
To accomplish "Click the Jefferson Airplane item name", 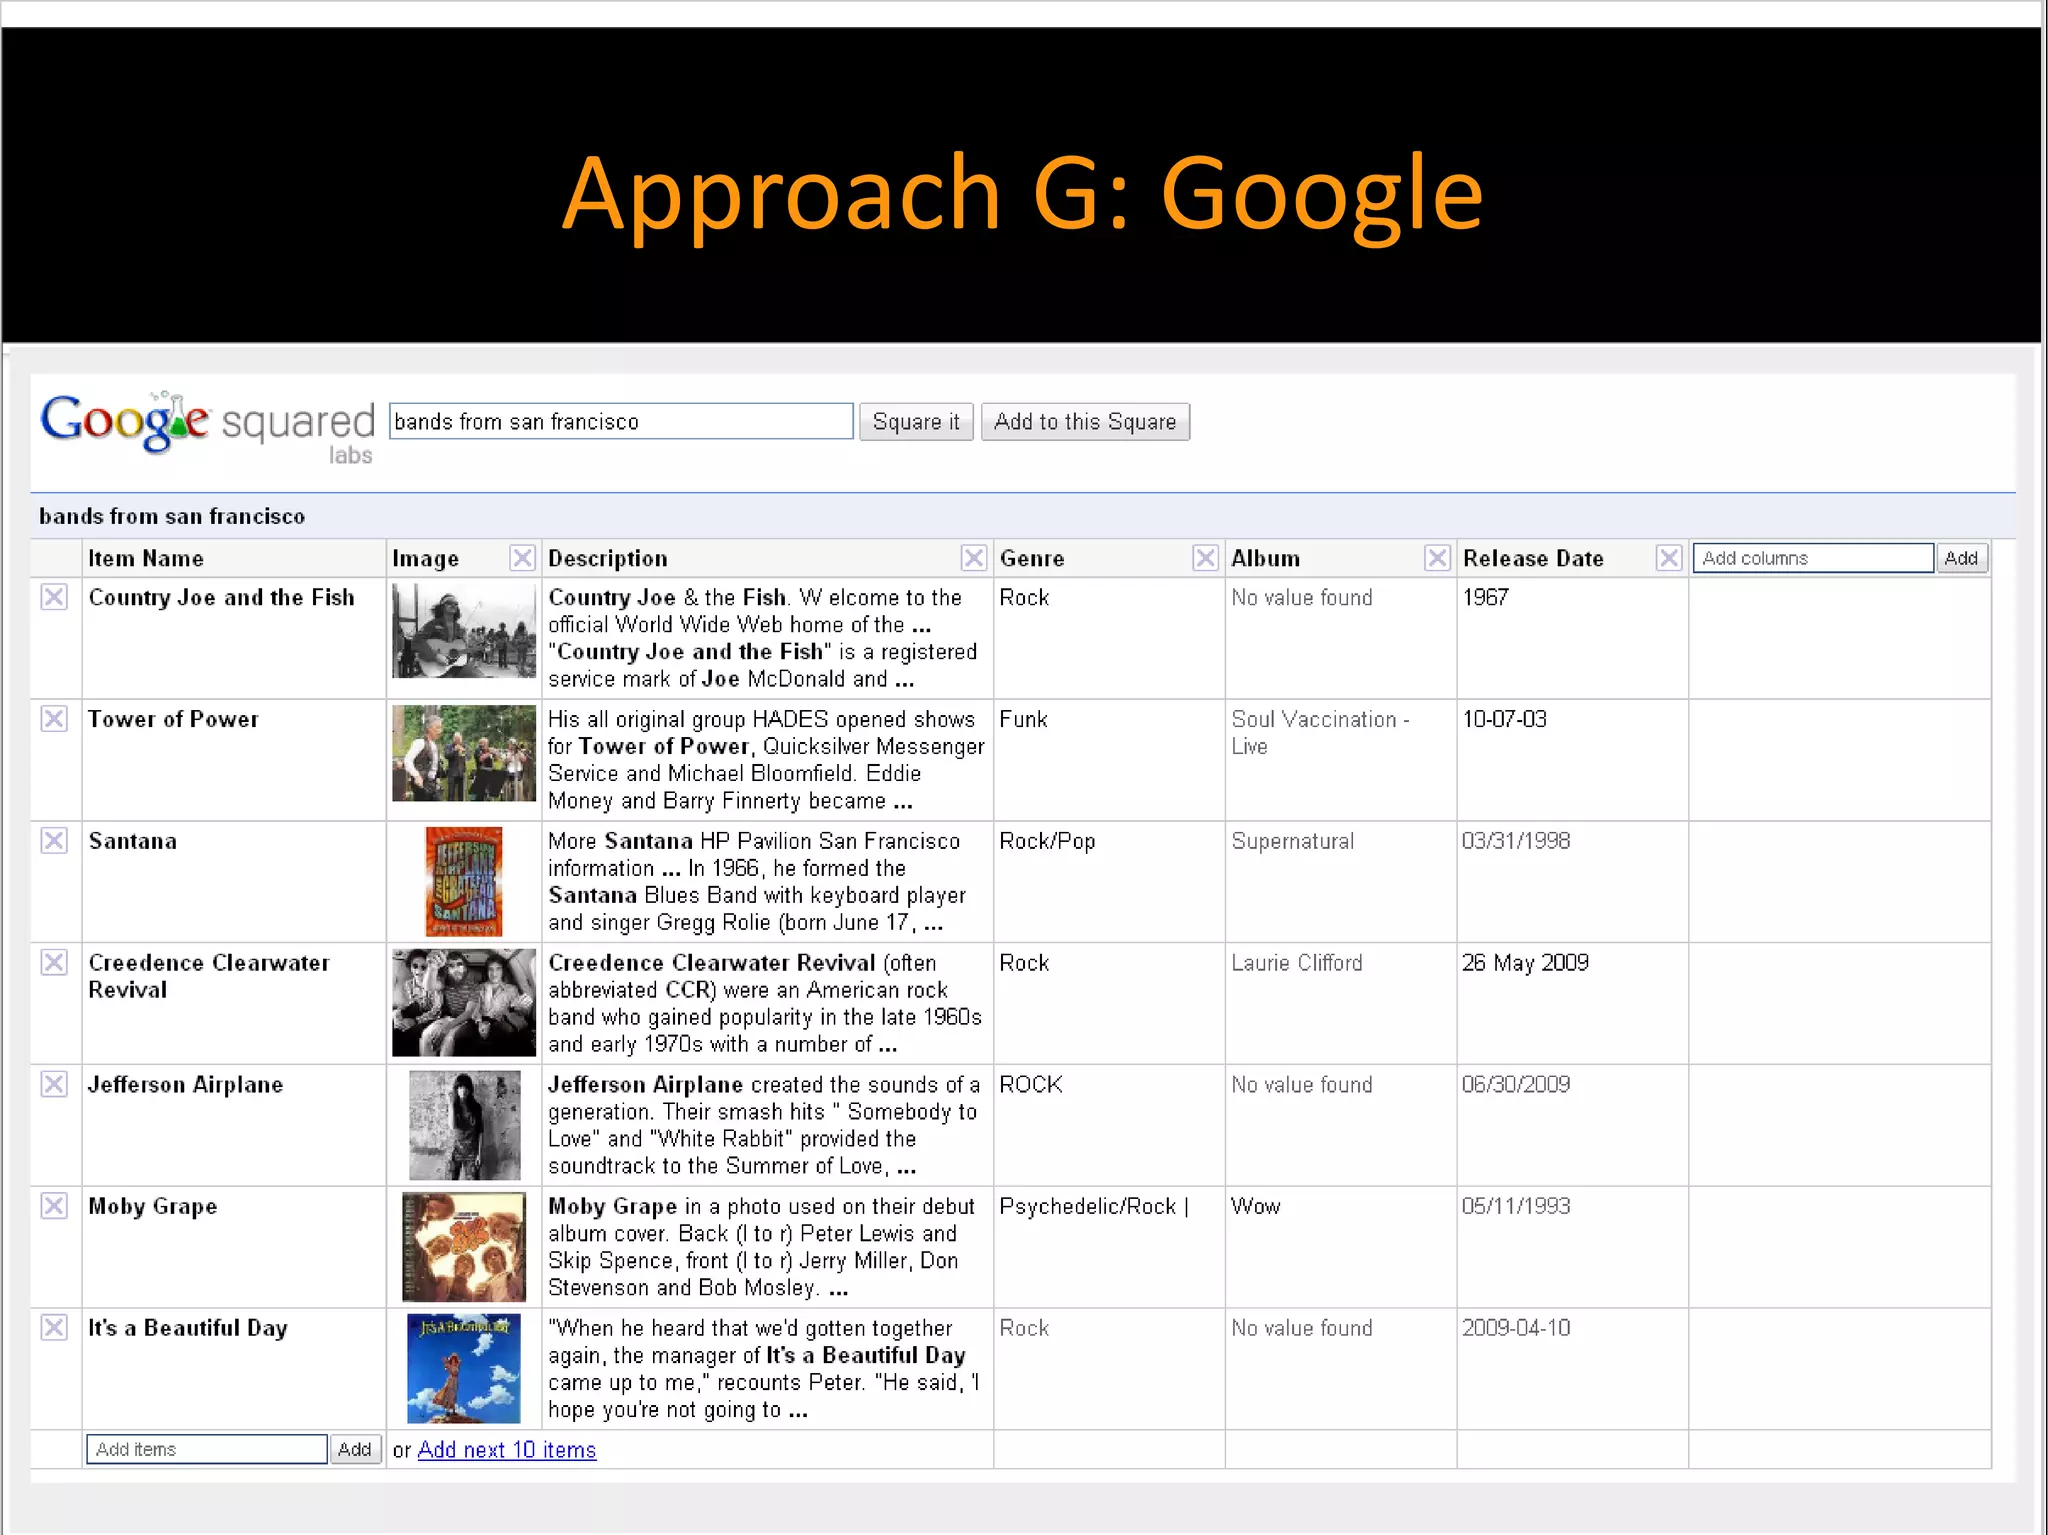I will click(185, 1085).
